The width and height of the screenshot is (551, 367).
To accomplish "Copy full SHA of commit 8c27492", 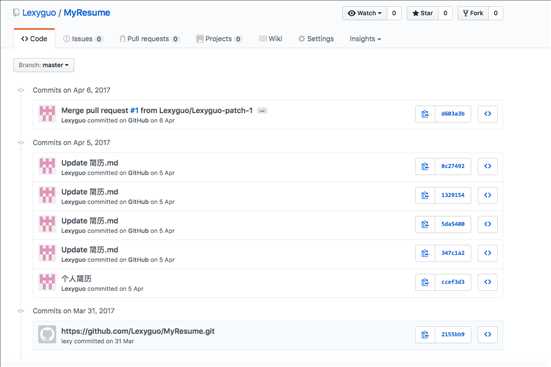I will pos(425,166).
